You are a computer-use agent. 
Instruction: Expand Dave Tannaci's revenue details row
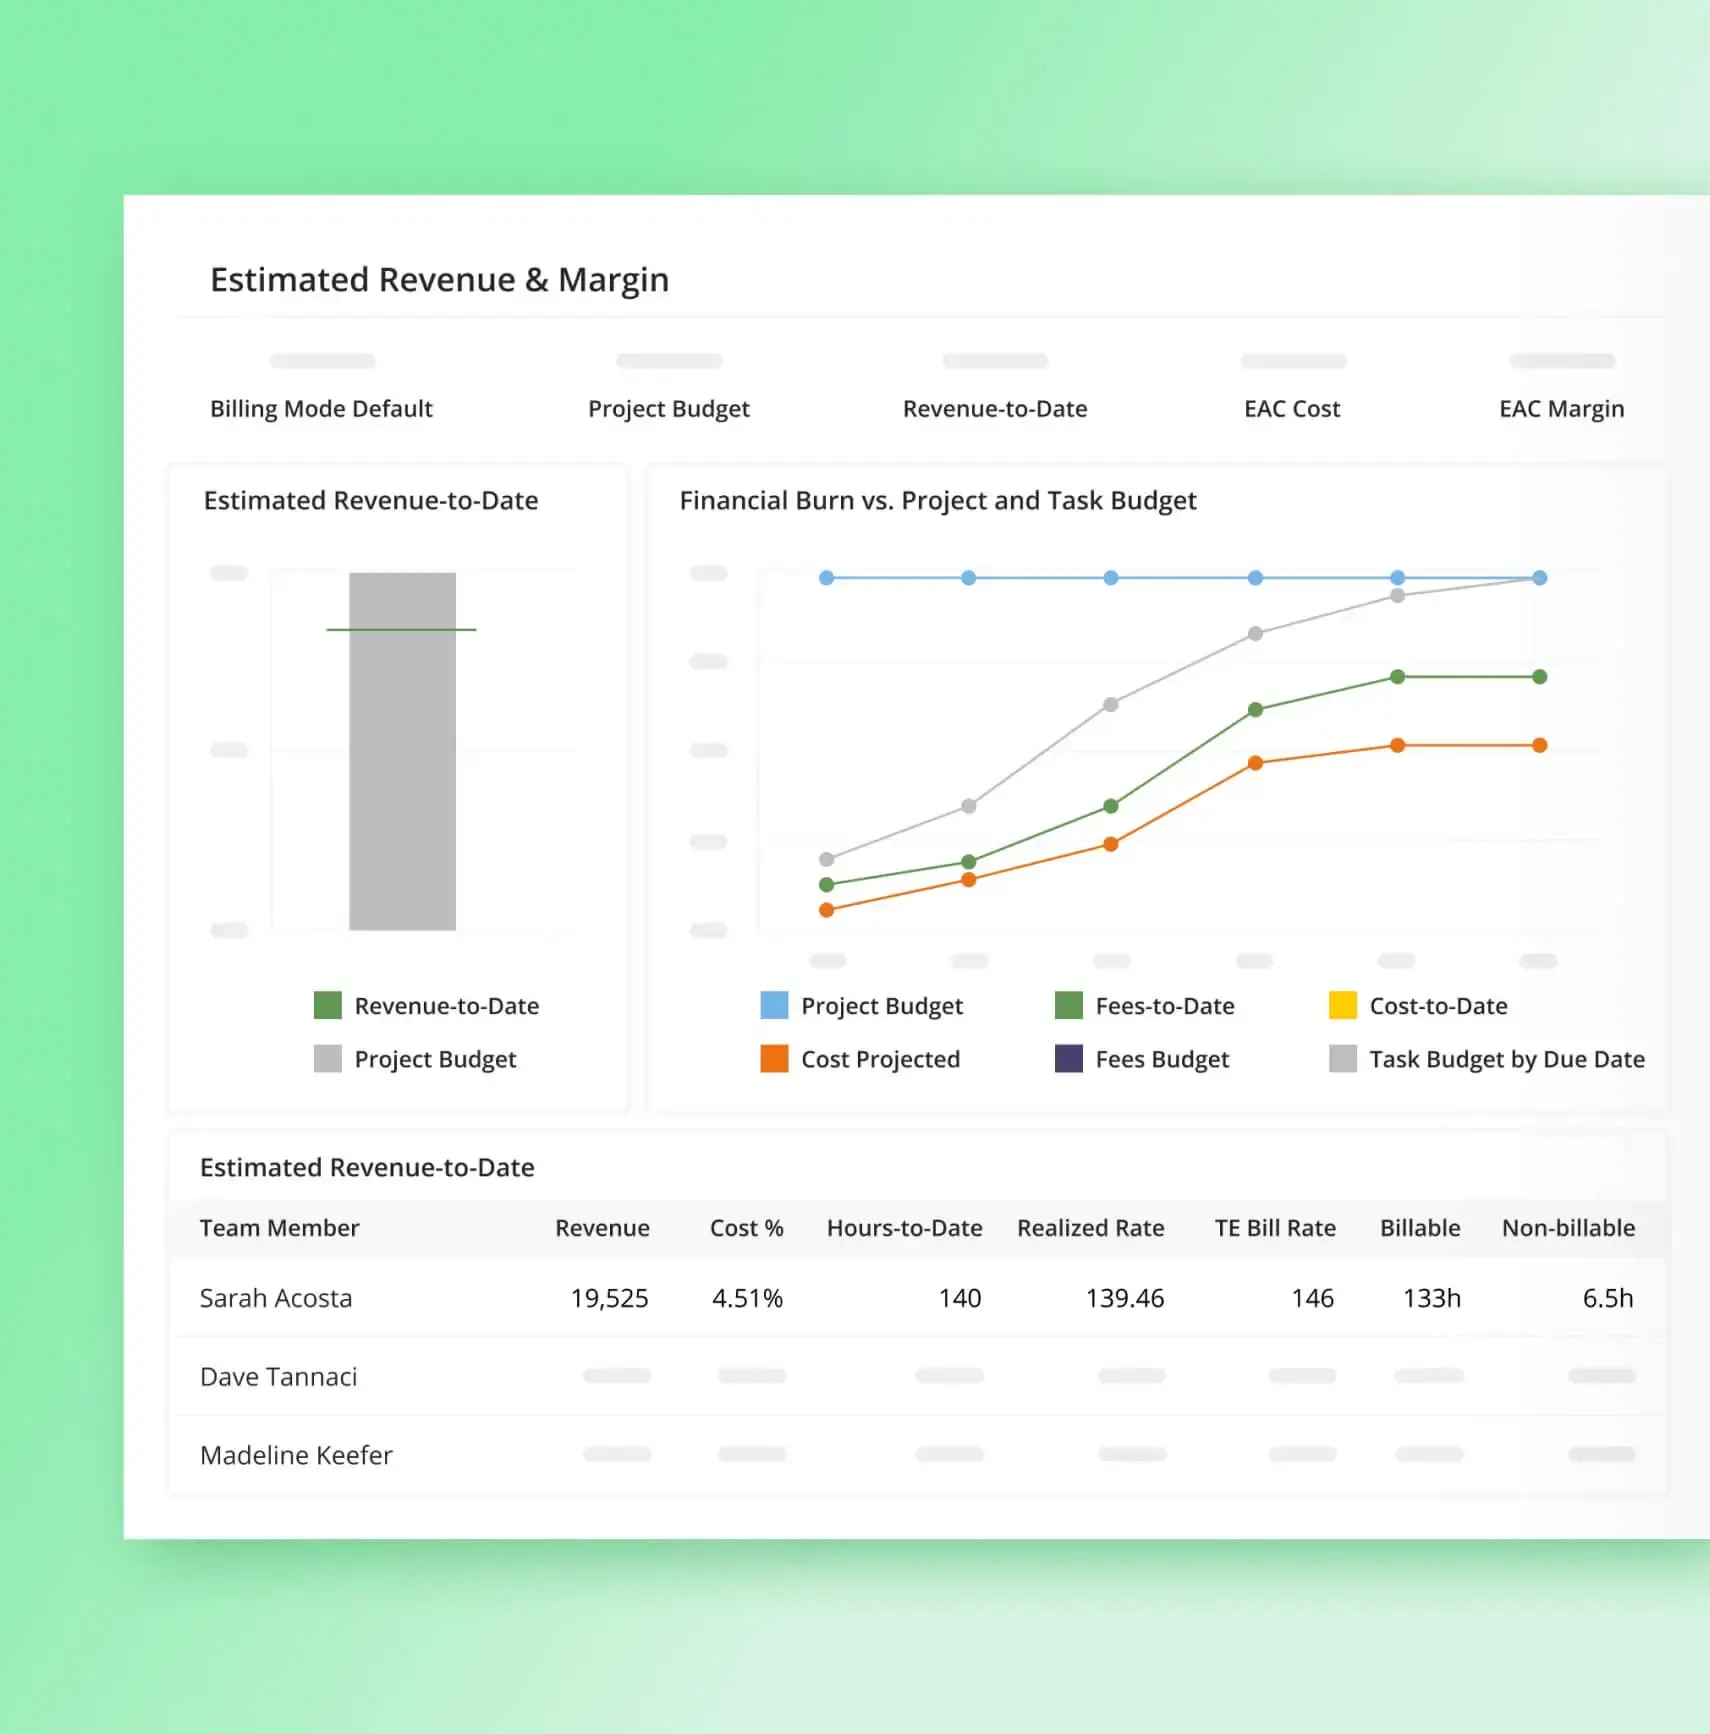[x=279, y=1376]
